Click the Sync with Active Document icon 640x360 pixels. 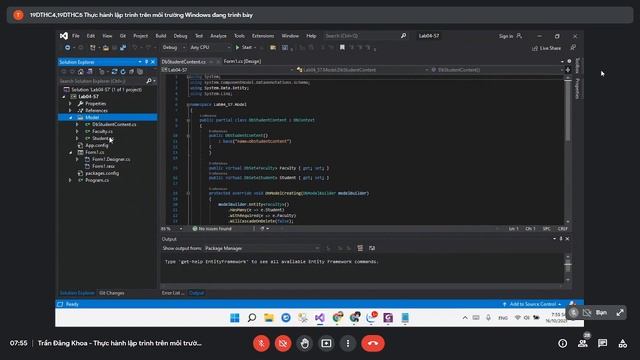pyautogui.click(x=114, y=71)
